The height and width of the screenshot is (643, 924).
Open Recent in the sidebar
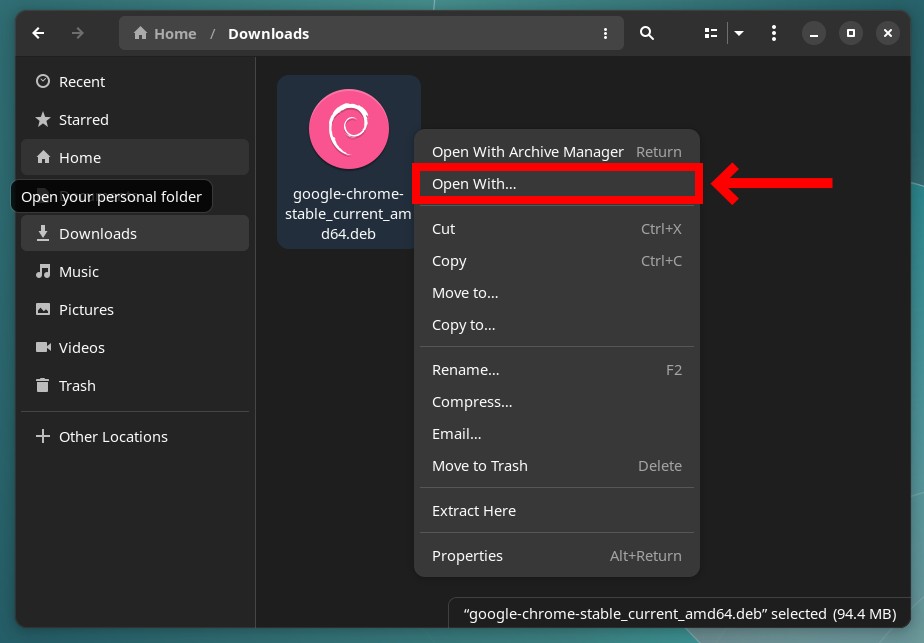(135, 81)
